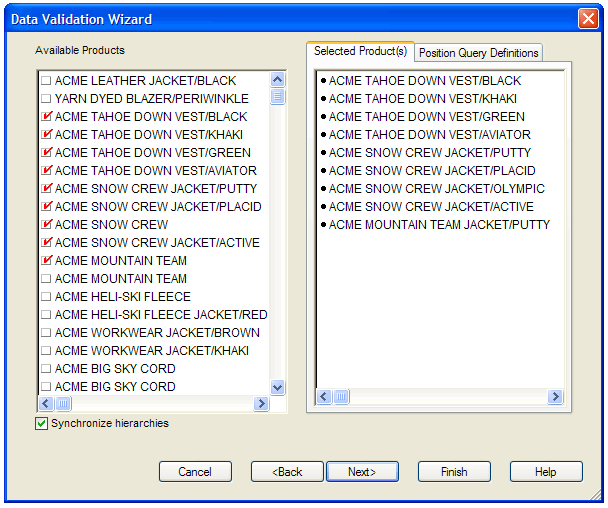Click horizontal scrollbar thumb in Available Products
The image size is (608, 508).
pyautogui.click(x=63, y=404)
